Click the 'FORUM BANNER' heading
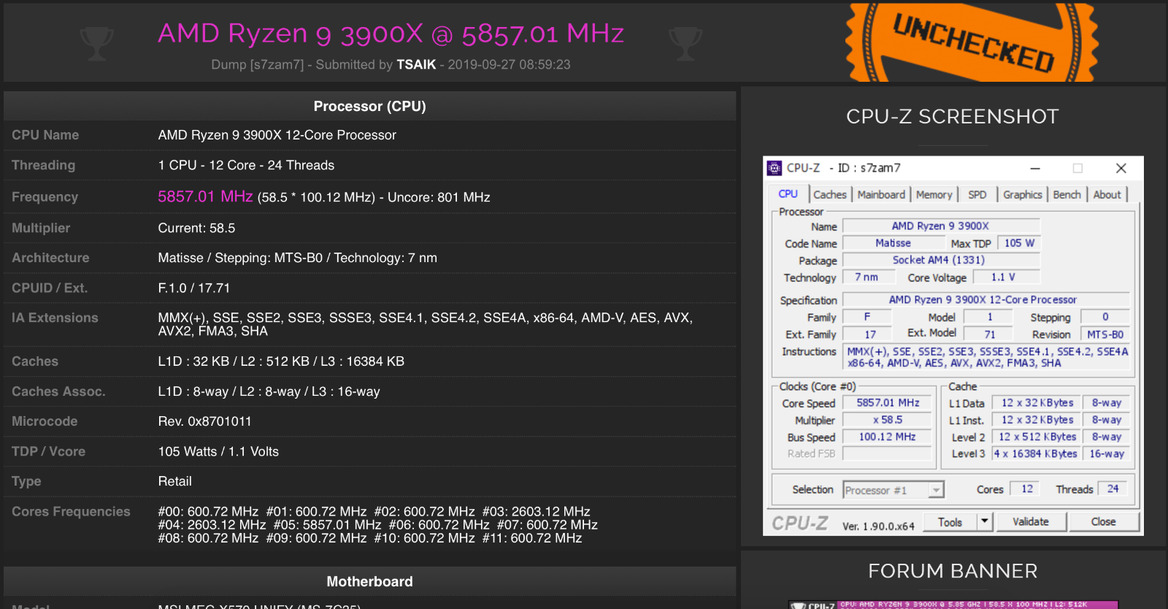Viewport: 1168px width, 609px height. point(952,571)
